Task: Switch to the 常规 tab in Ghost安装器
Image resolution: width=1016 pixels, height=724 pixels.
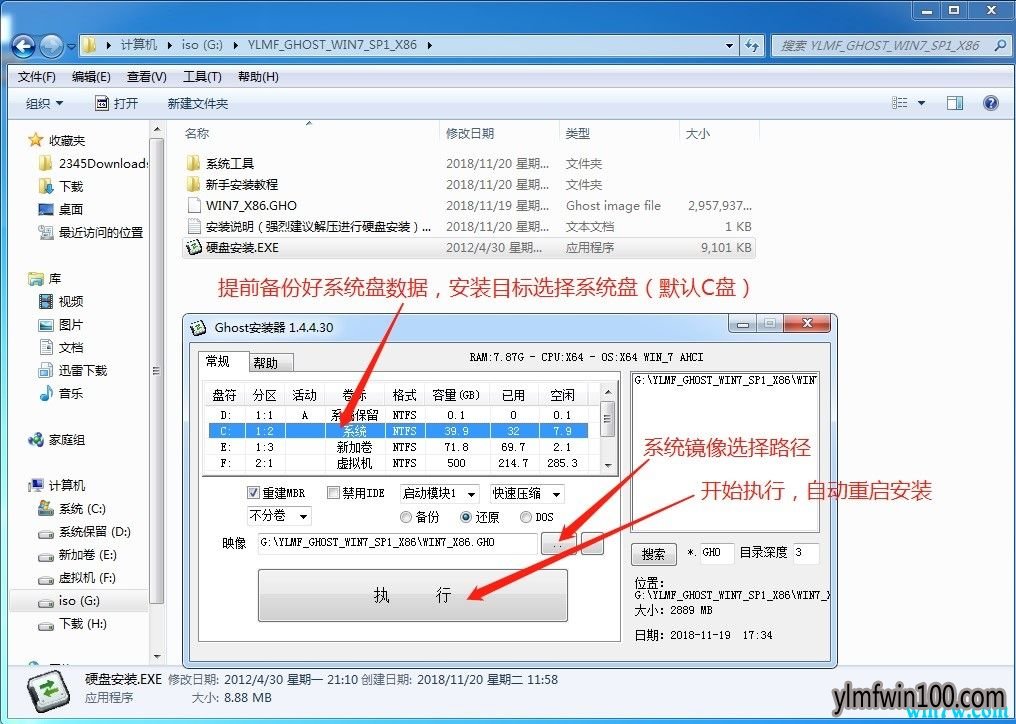Action: (x=223, y=361)
